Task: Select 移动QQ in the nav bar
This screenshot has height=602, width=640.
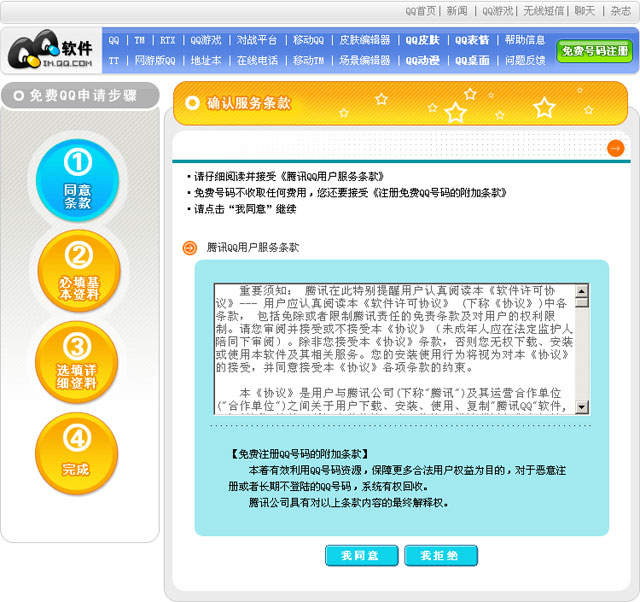Action: [308, 40]
